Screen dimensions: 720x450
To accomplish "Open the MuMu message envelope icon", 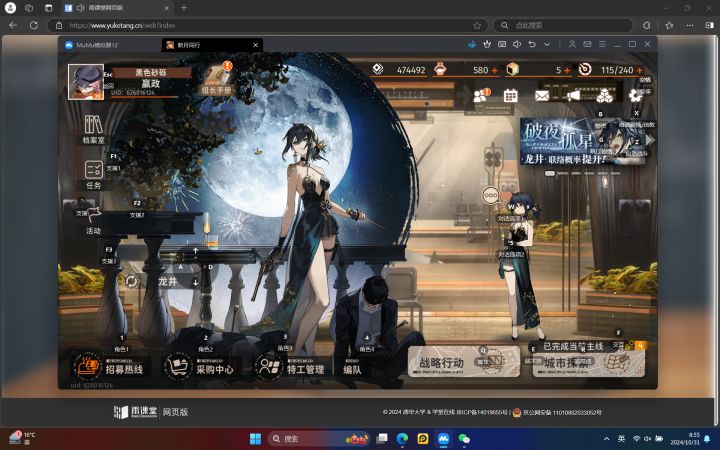I will point(587,44).
